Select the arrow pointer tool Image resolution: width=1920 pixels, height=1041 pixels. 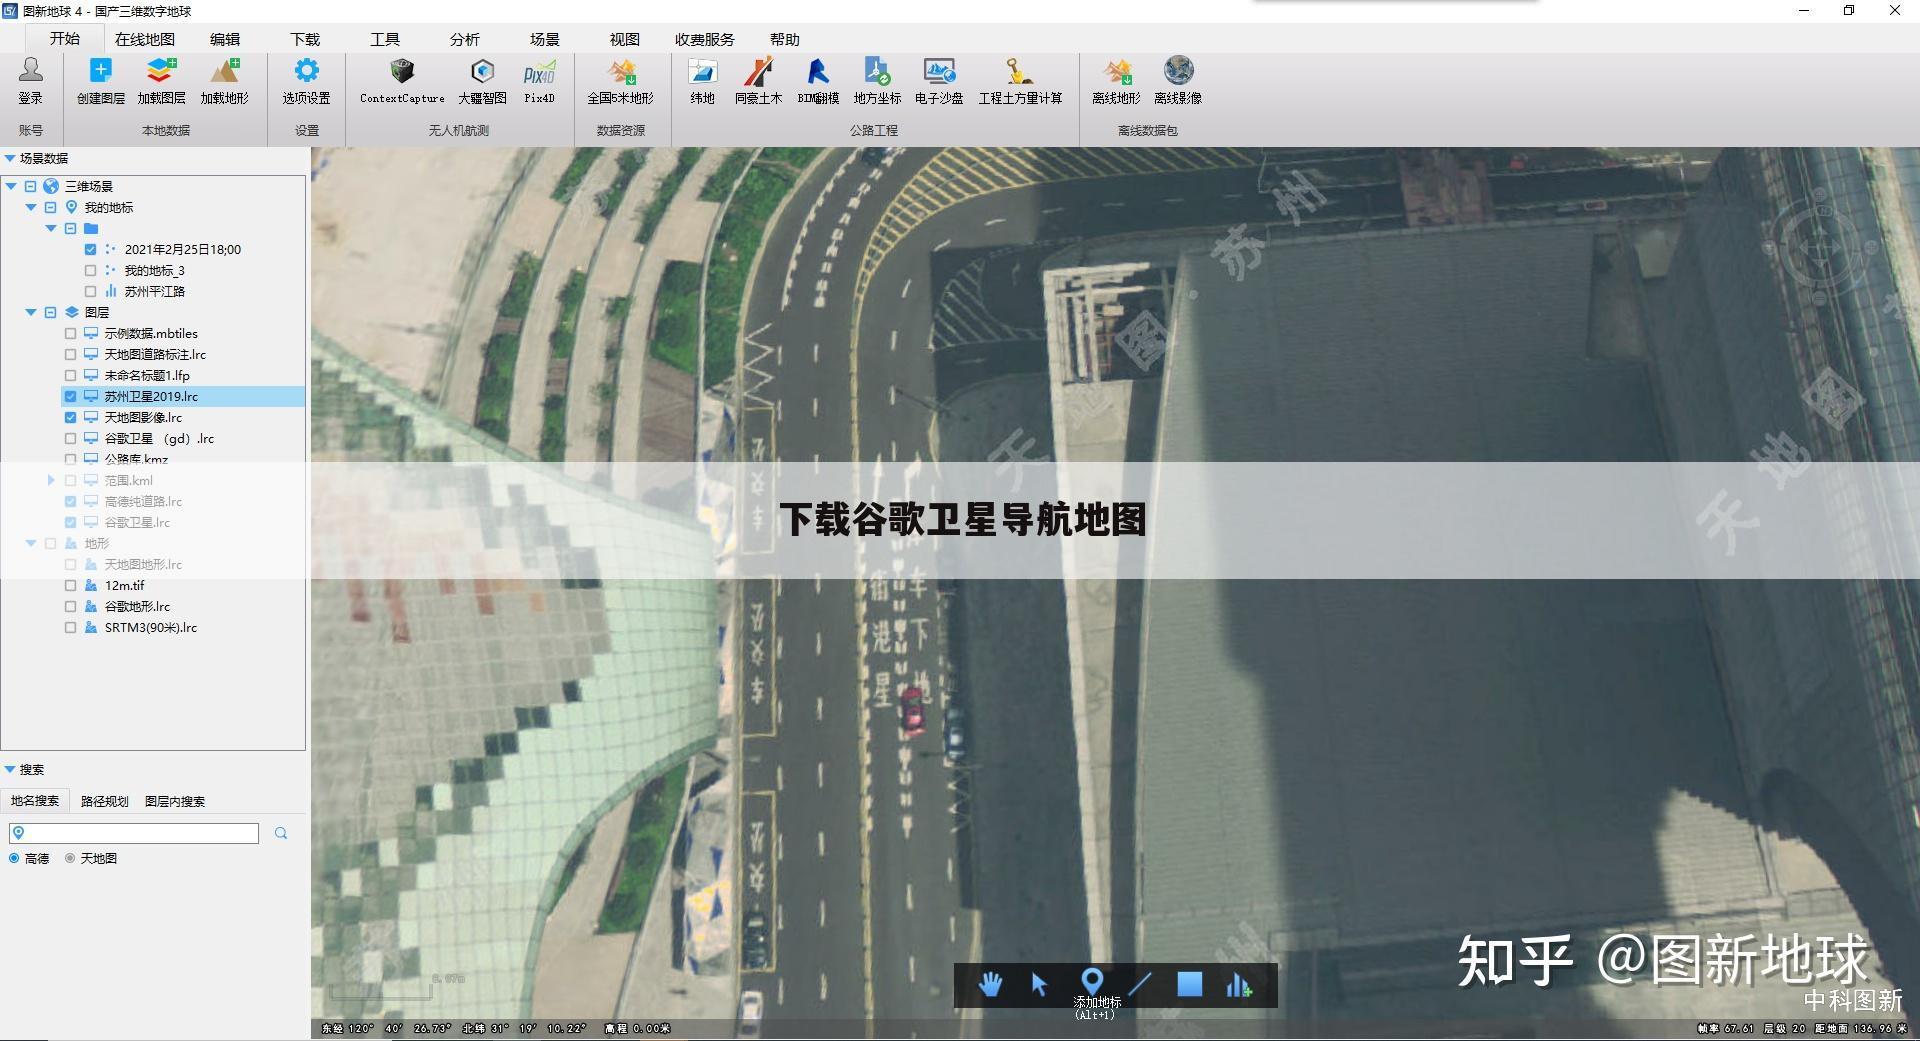click(x=1039, y=985)
